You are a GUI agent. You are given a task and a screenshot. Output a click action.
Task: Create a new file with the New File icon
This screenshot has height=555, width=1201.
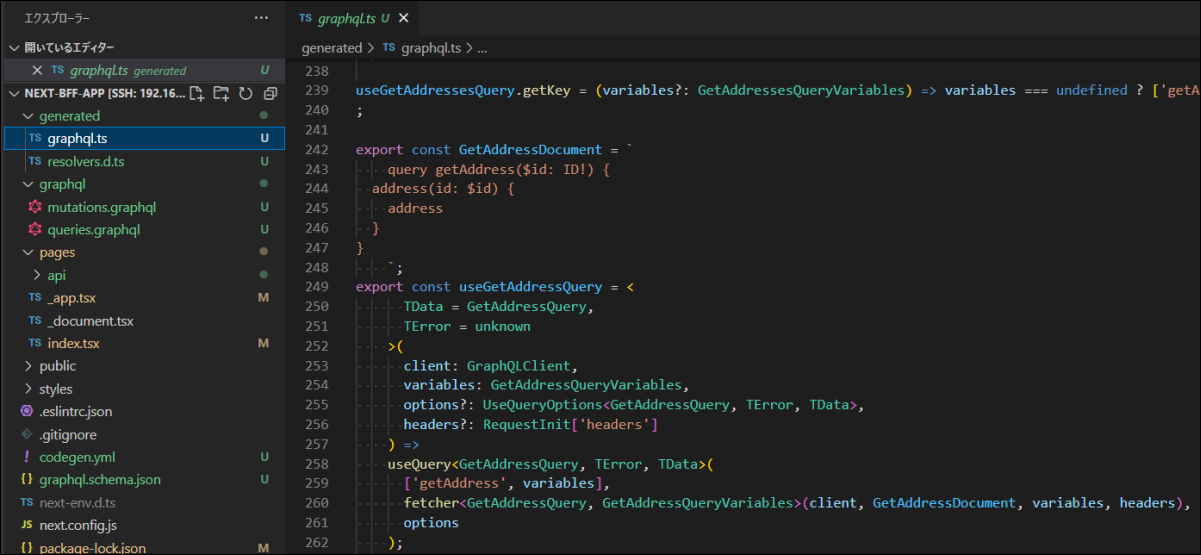(x=197, y=94)
